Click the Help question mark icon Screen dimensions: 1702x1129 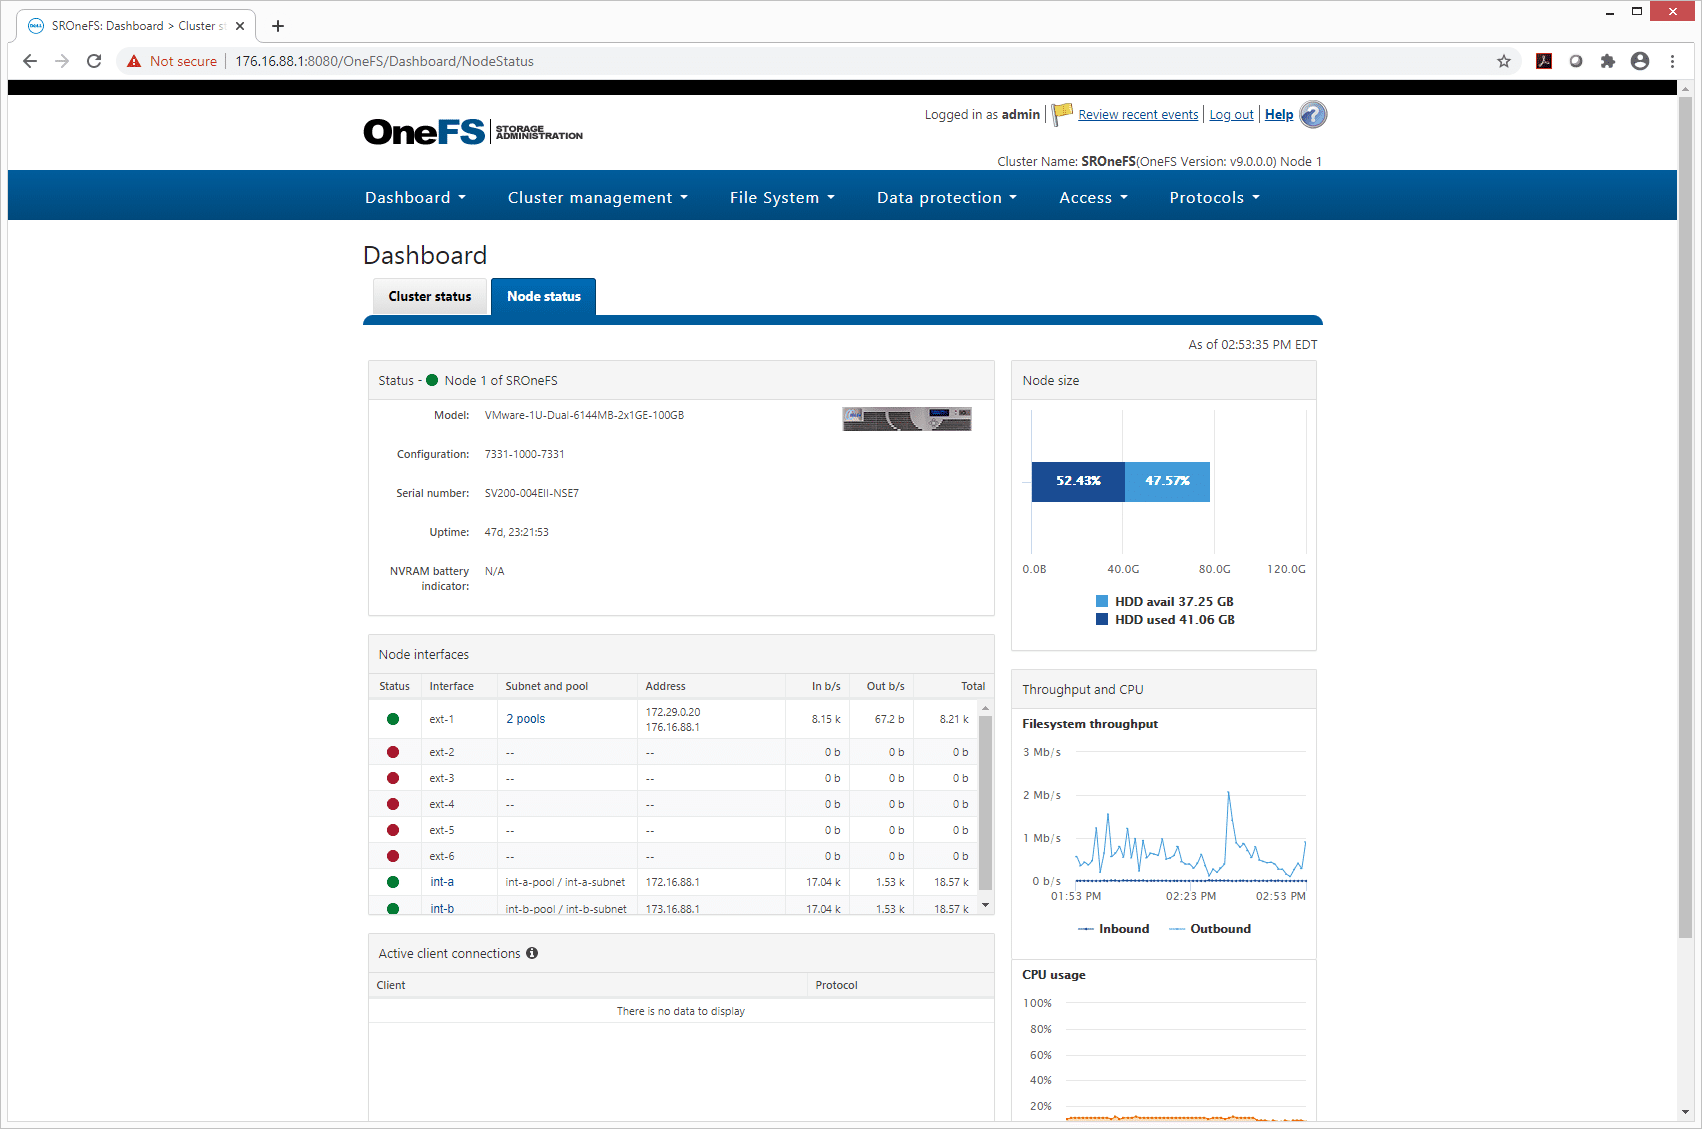pos(1313,115)
